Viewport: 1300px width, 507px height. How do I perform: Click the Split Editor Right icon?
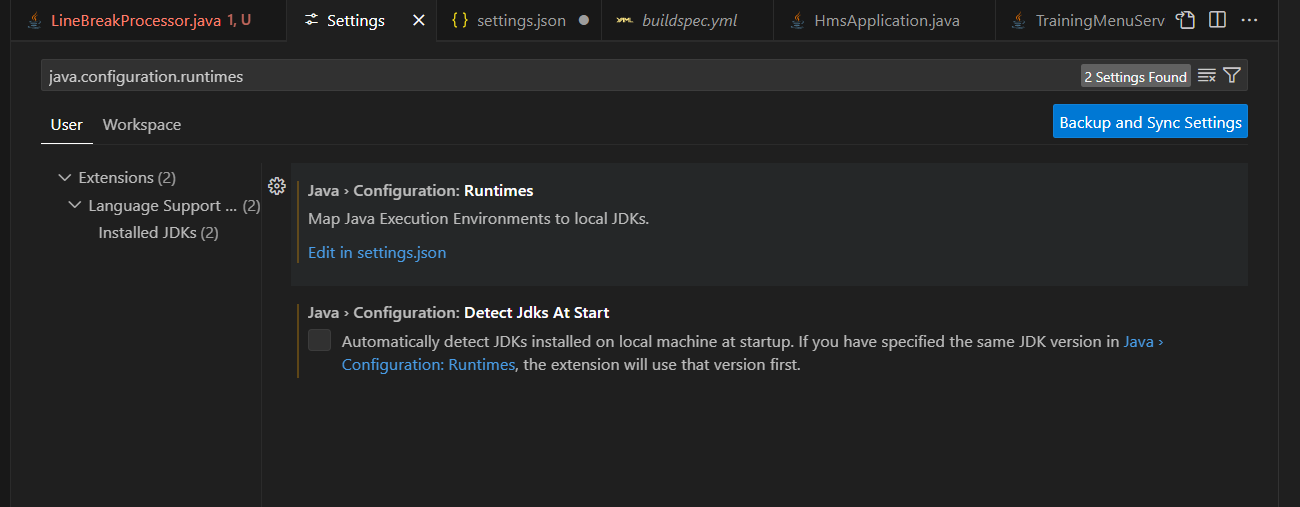tap(1217, 20)
